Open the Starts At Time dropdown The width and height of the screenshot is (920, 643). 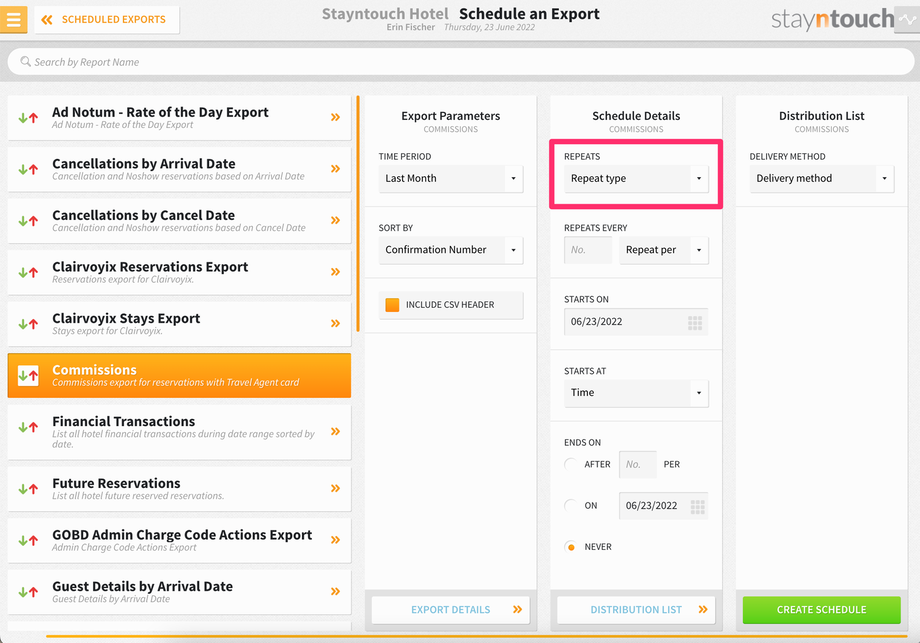click(636, 393)
